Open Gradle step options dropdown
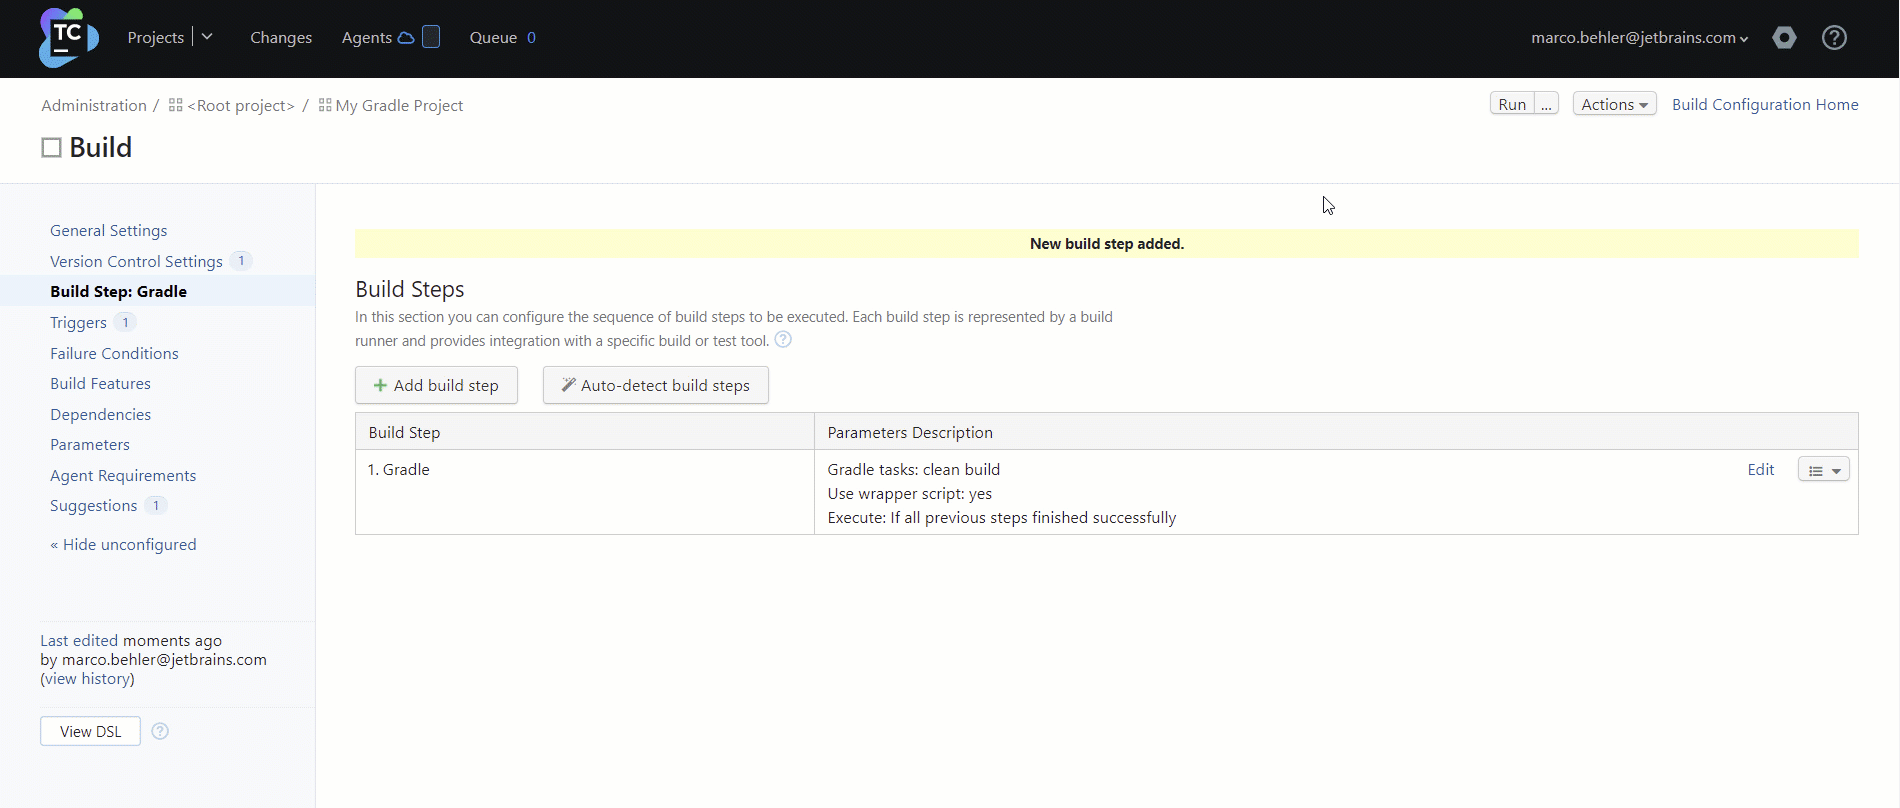Viewport: 1900px width, 808px height. tap(1823, 470)
